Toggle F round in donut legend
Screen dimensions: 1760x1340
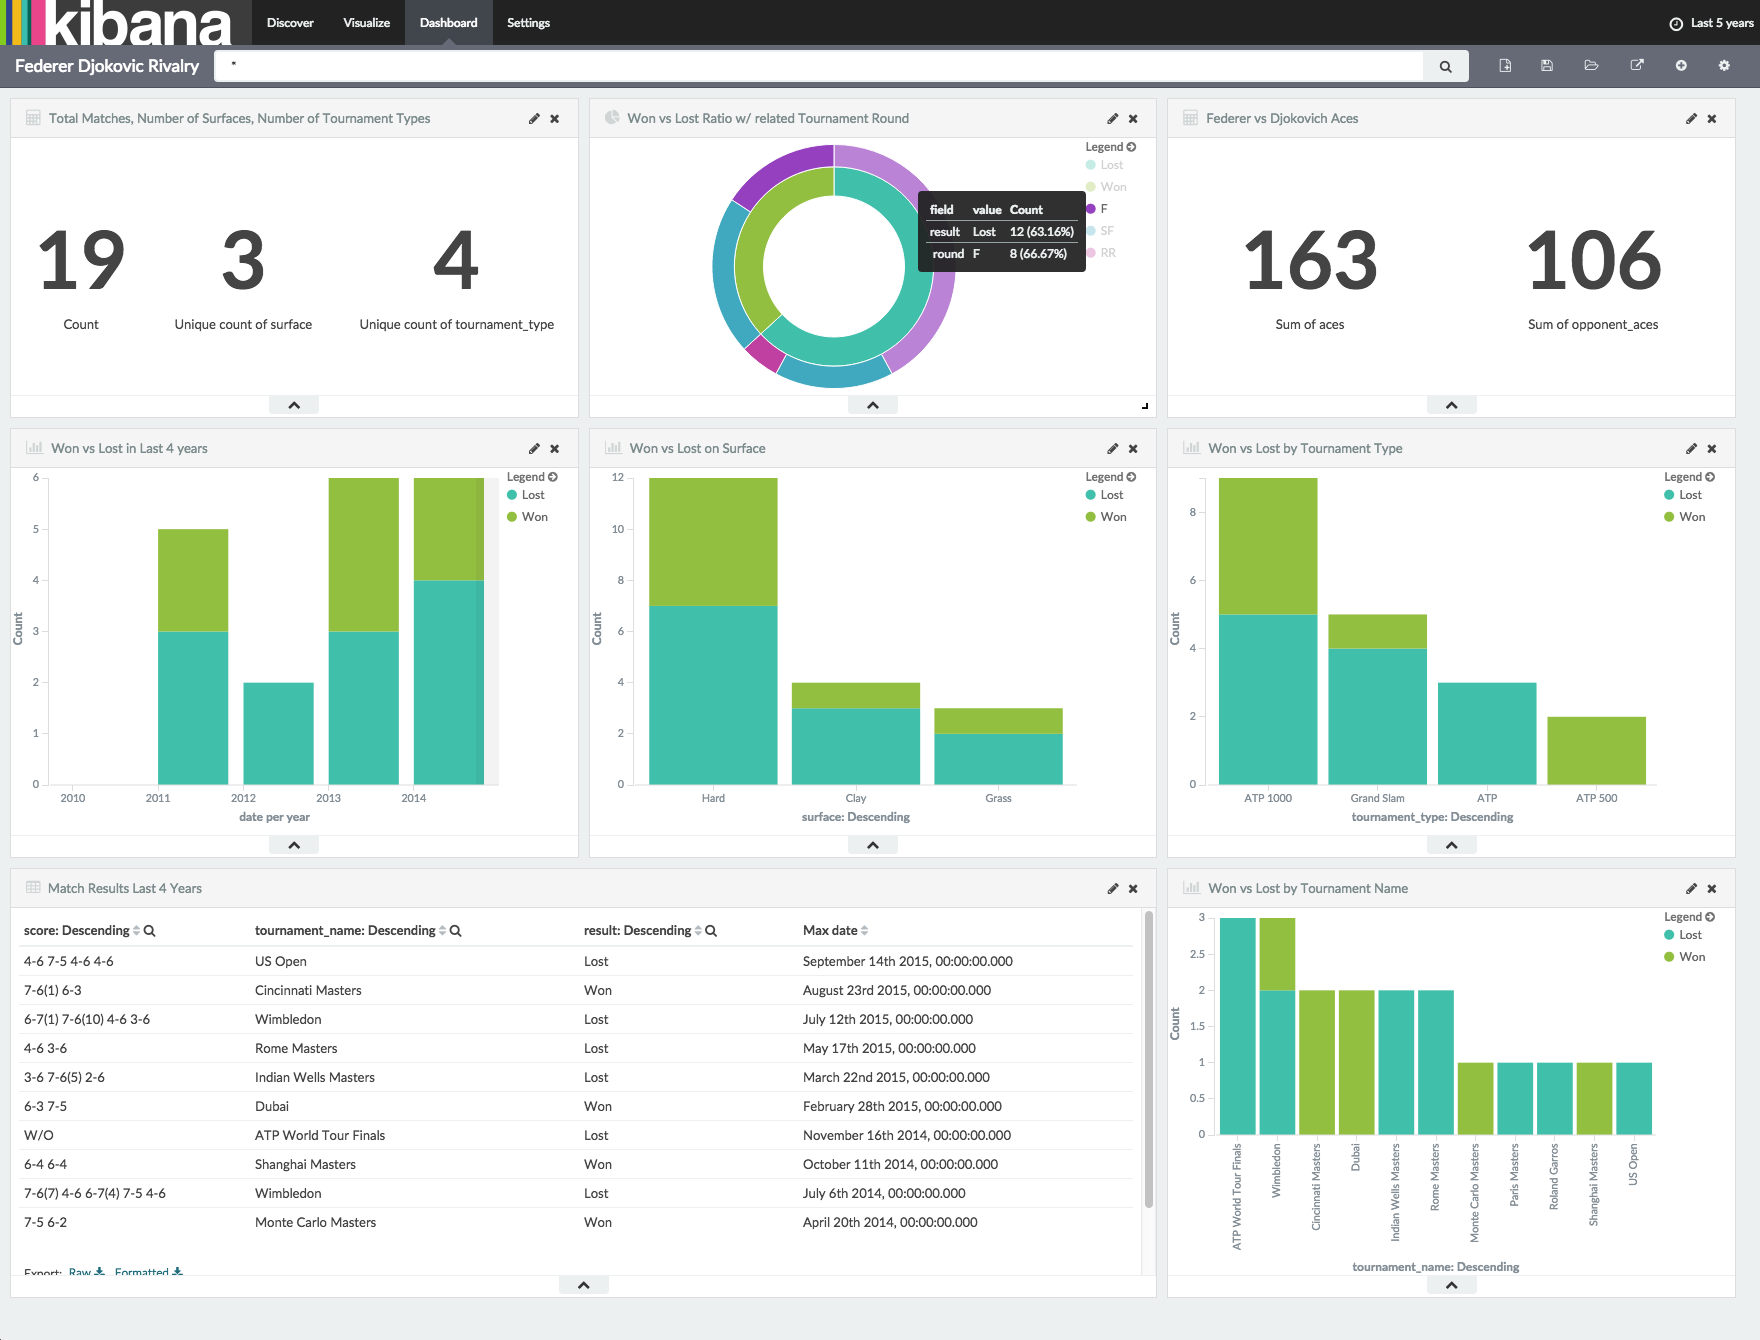pyautogui.click(x=1097, y=209)
